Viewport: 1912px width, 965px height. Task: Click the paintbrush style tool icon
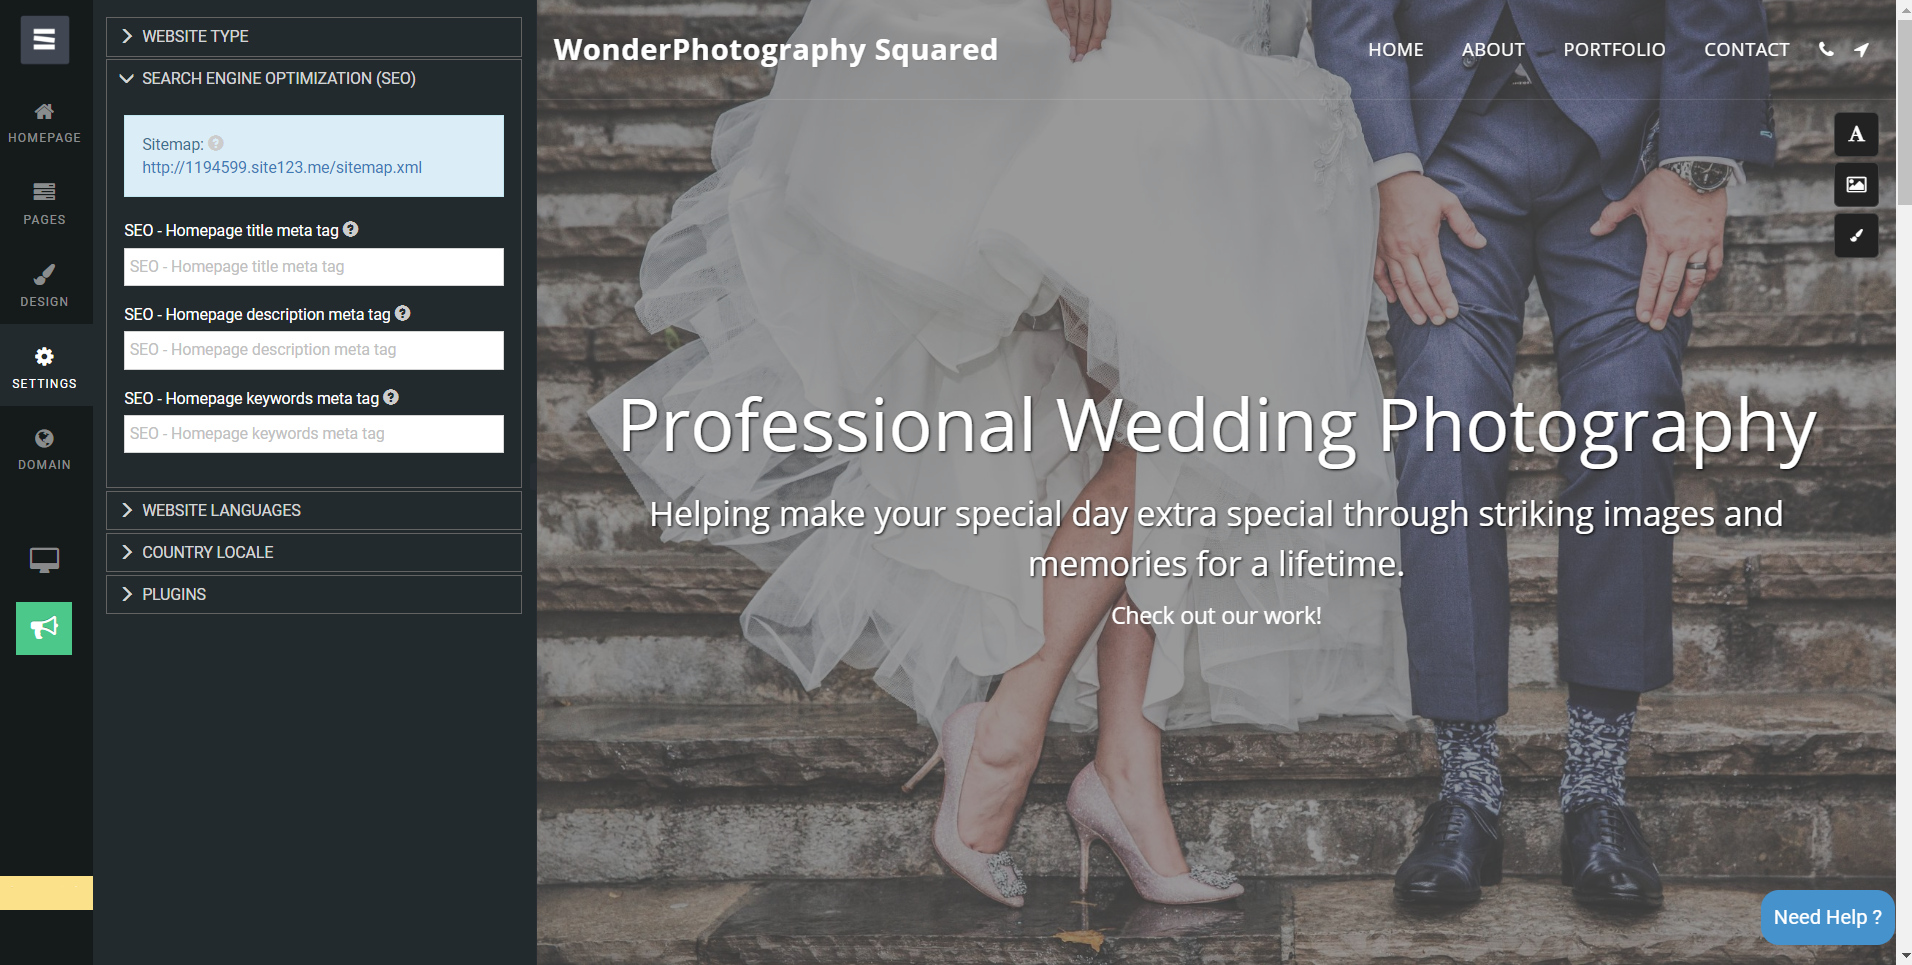pyautogui.click(x=1856, y=236)
